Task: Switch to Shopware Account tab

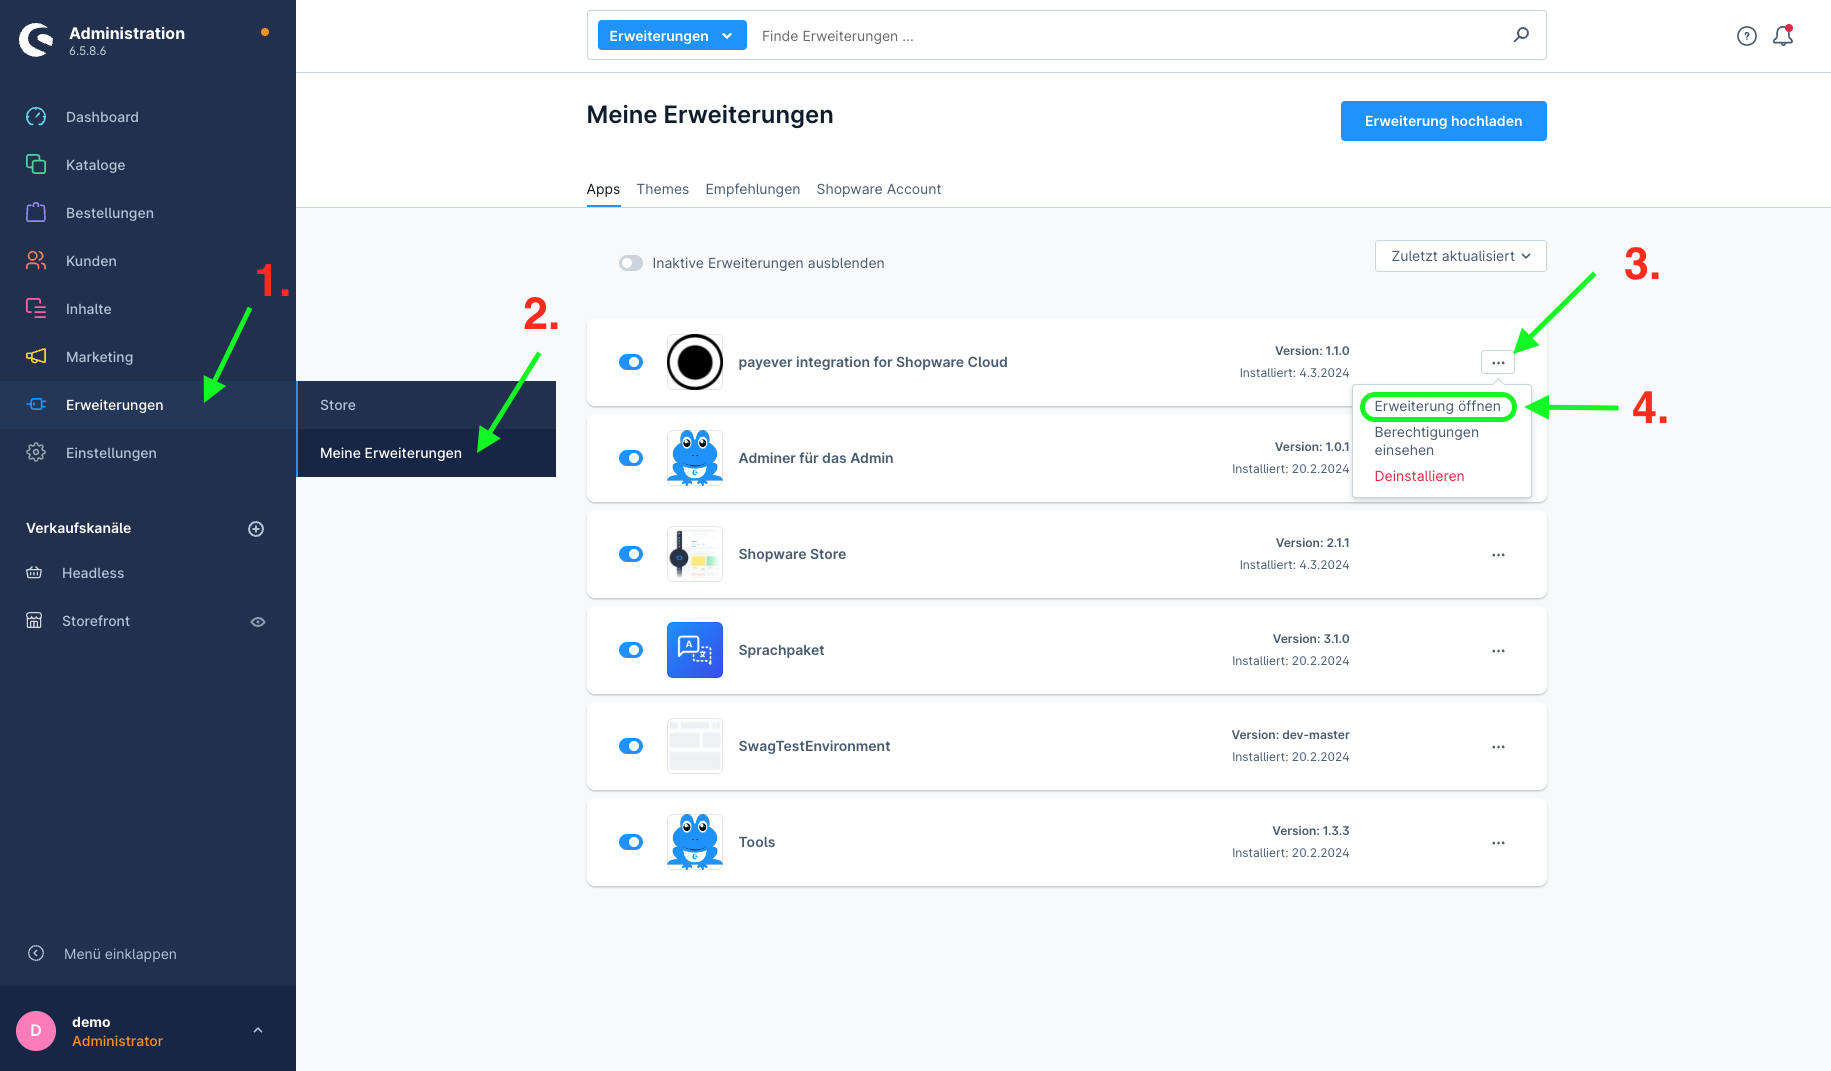Action: coord(878,189)
